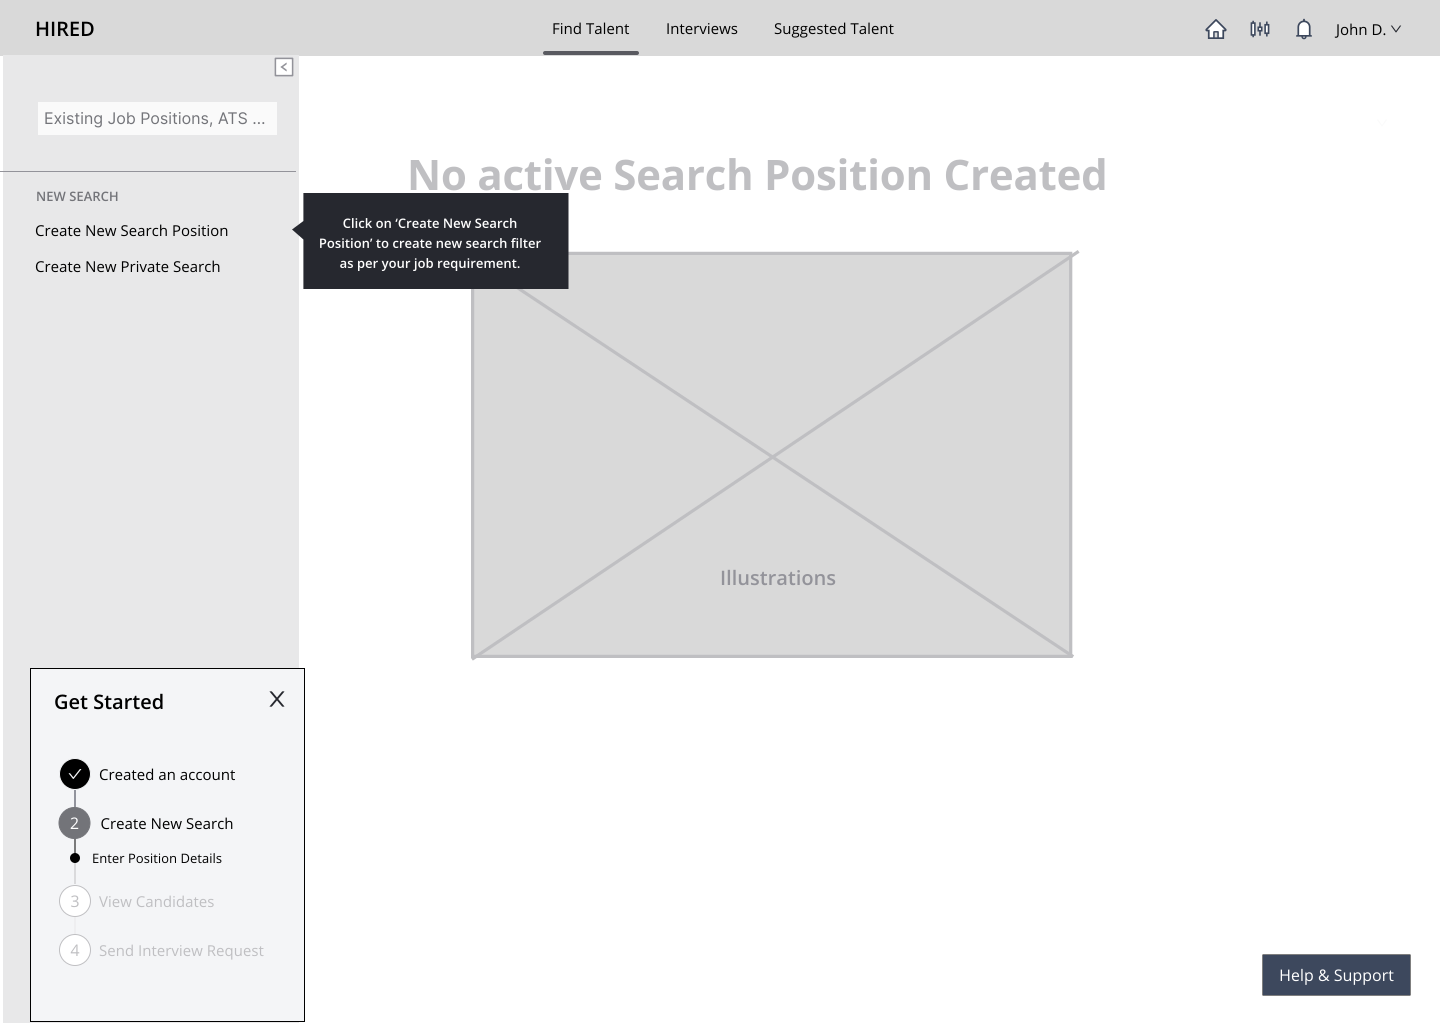Select the filters/settings sliders icon
Viewport: 1440px width, 1024px height.
coord(1259,29)
